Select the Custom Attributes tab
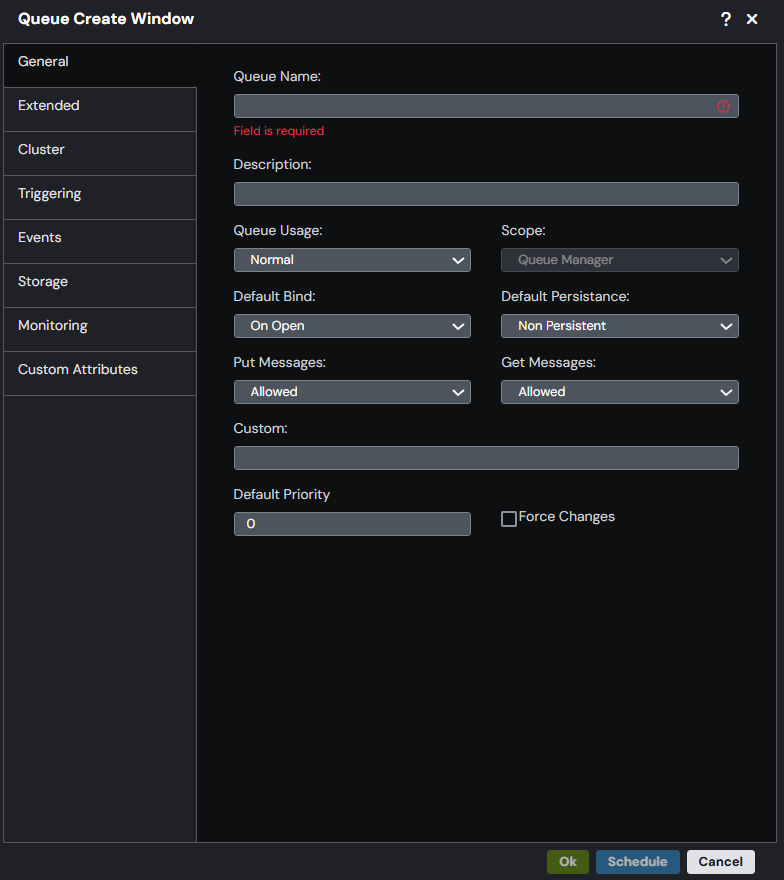This screenshot has width=784, height=880. (100, 374)
